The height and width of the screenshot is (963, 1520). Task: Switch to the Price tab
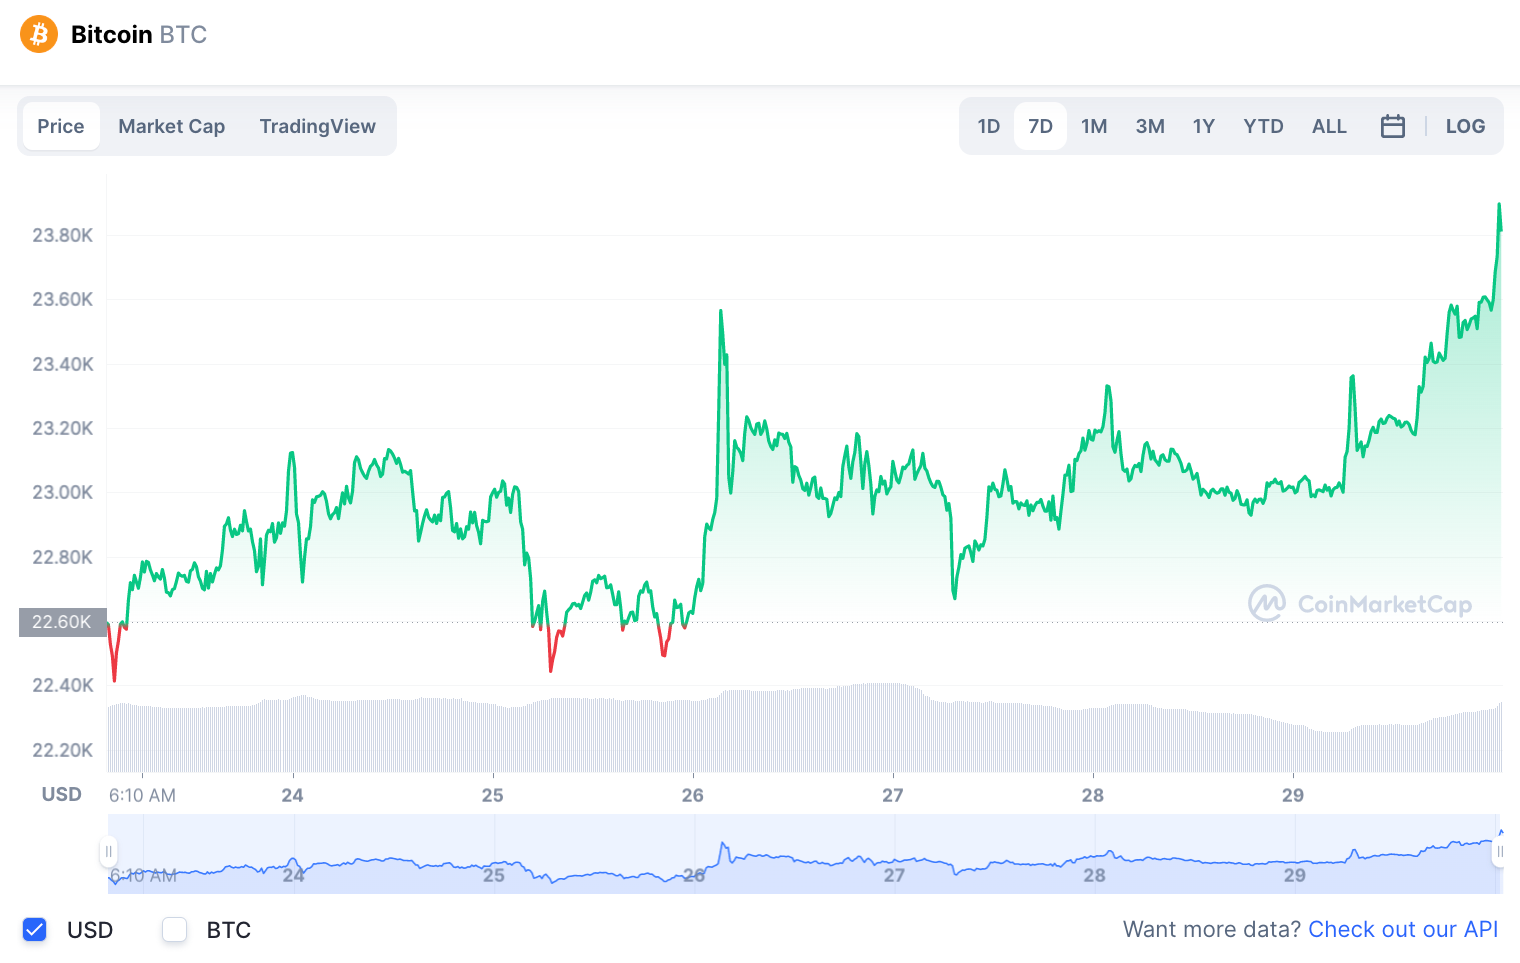61,126
